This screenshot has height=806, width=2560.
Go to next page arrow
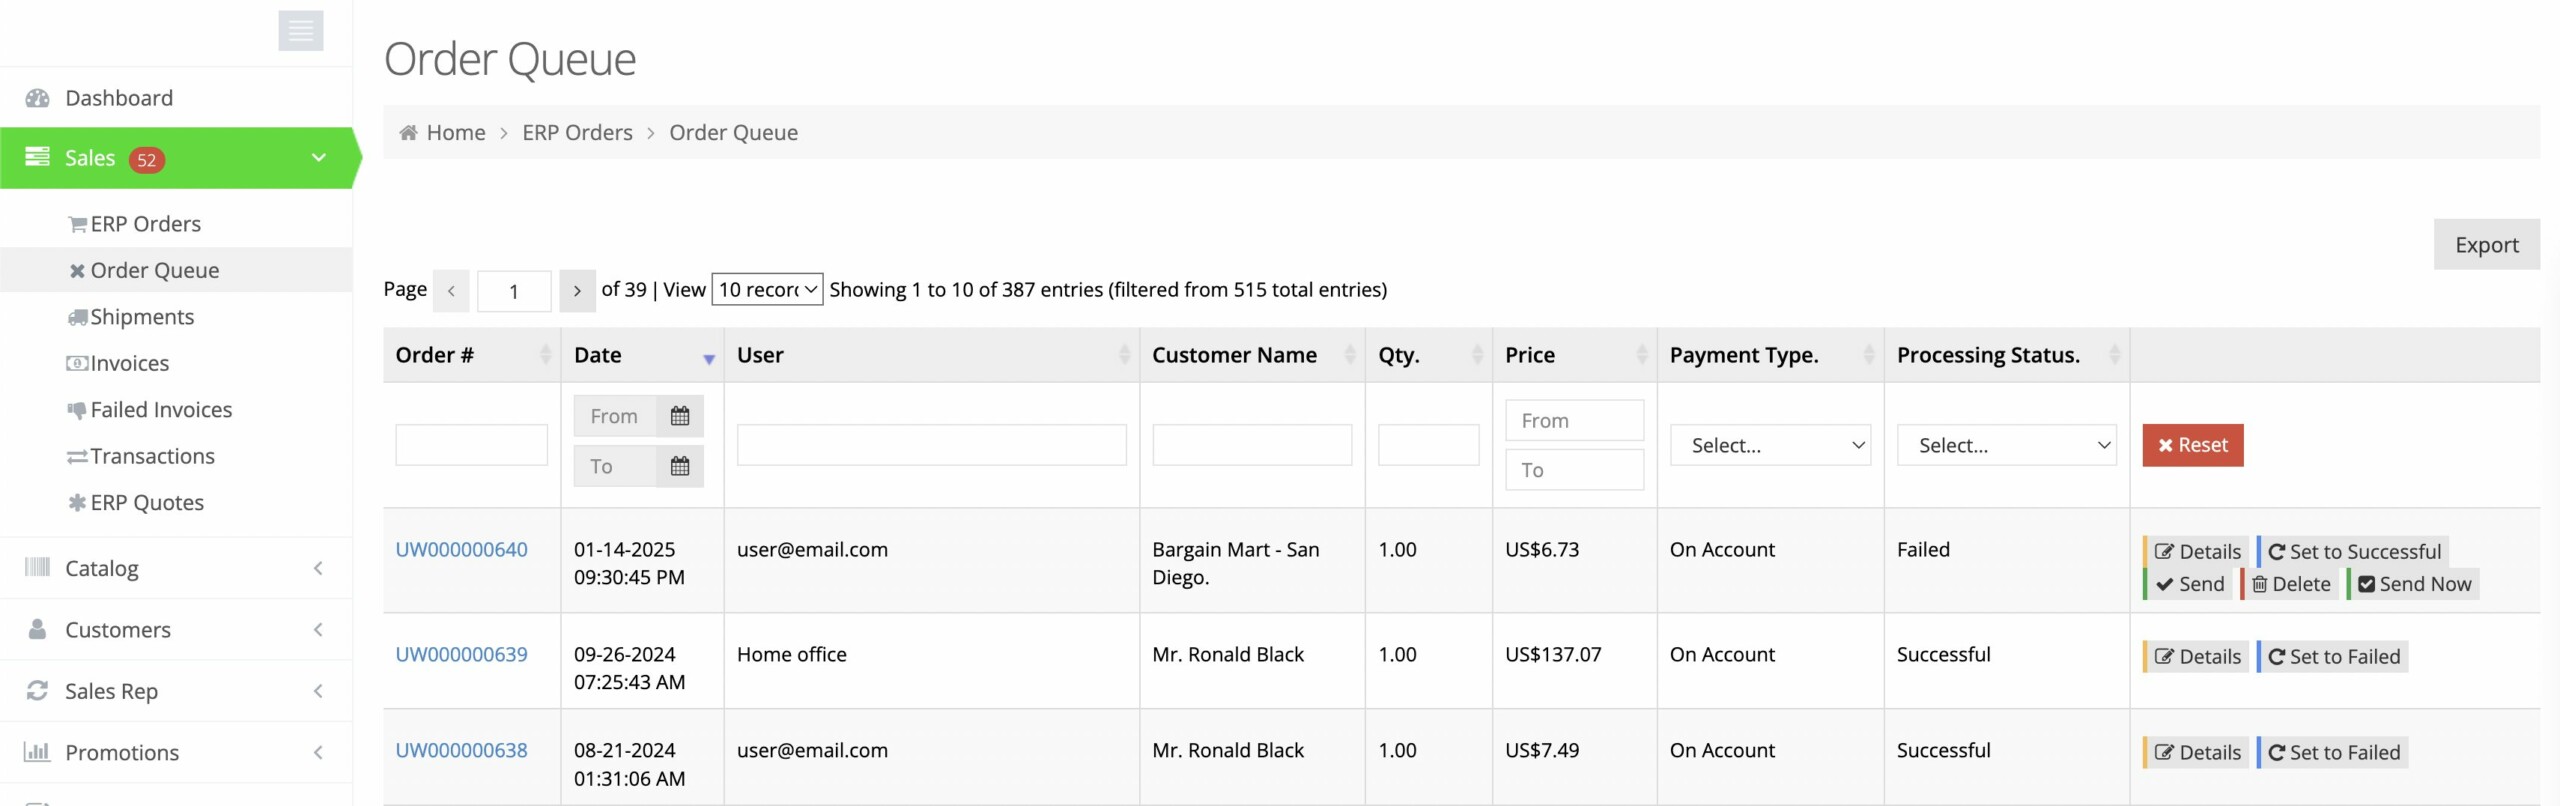pos(577,291)
